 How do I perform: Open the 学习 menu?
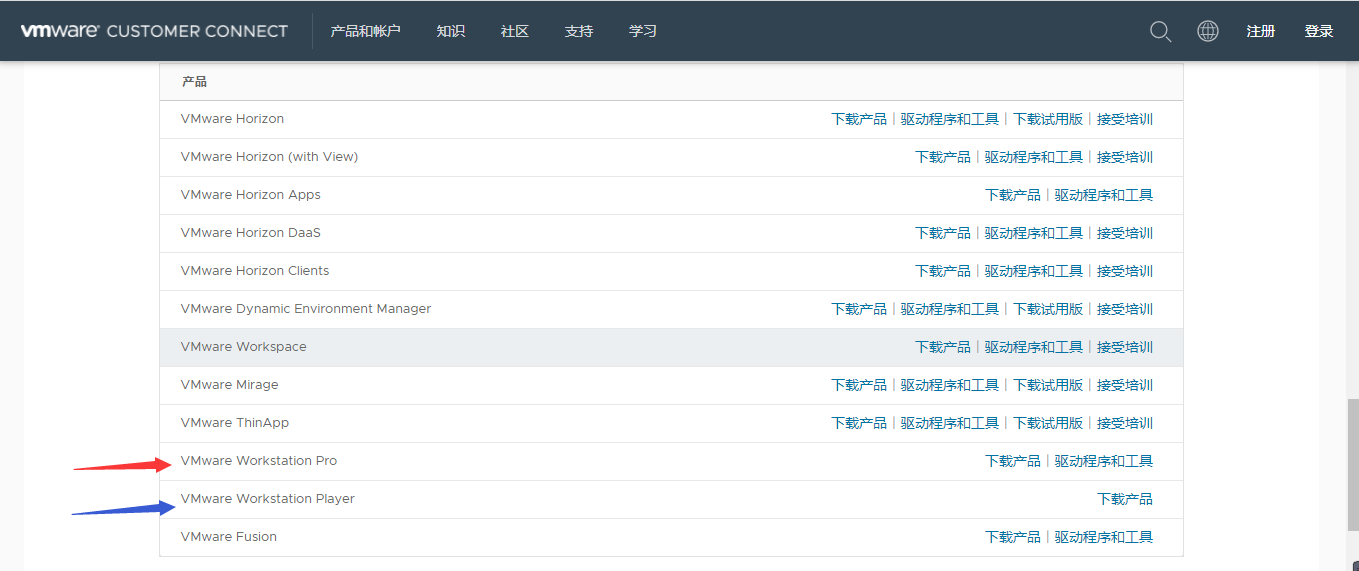coord(643,31)
